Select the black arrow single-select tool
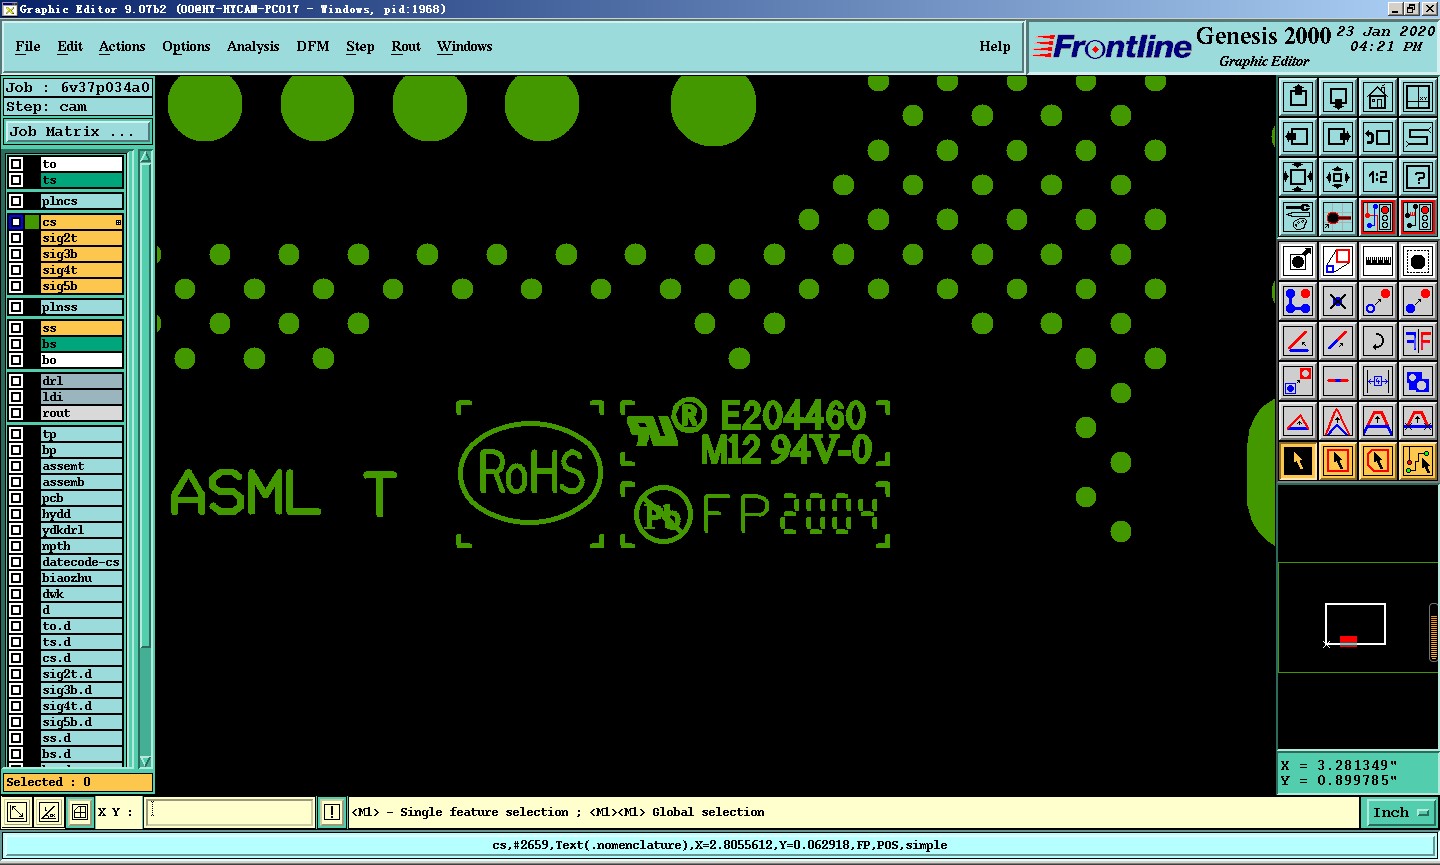The height and width of the screenshot is (865, 1440). point(1298,461)
